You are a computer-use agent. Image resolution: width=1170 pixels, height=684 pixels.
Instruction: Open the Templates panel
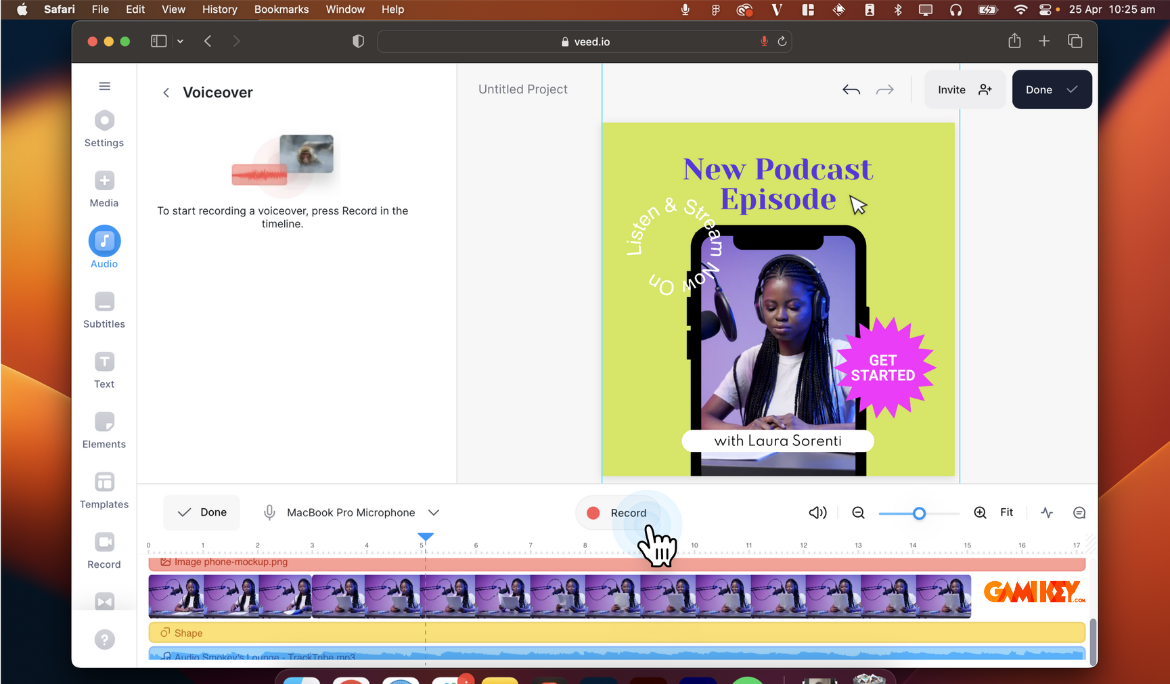[104, 490]
